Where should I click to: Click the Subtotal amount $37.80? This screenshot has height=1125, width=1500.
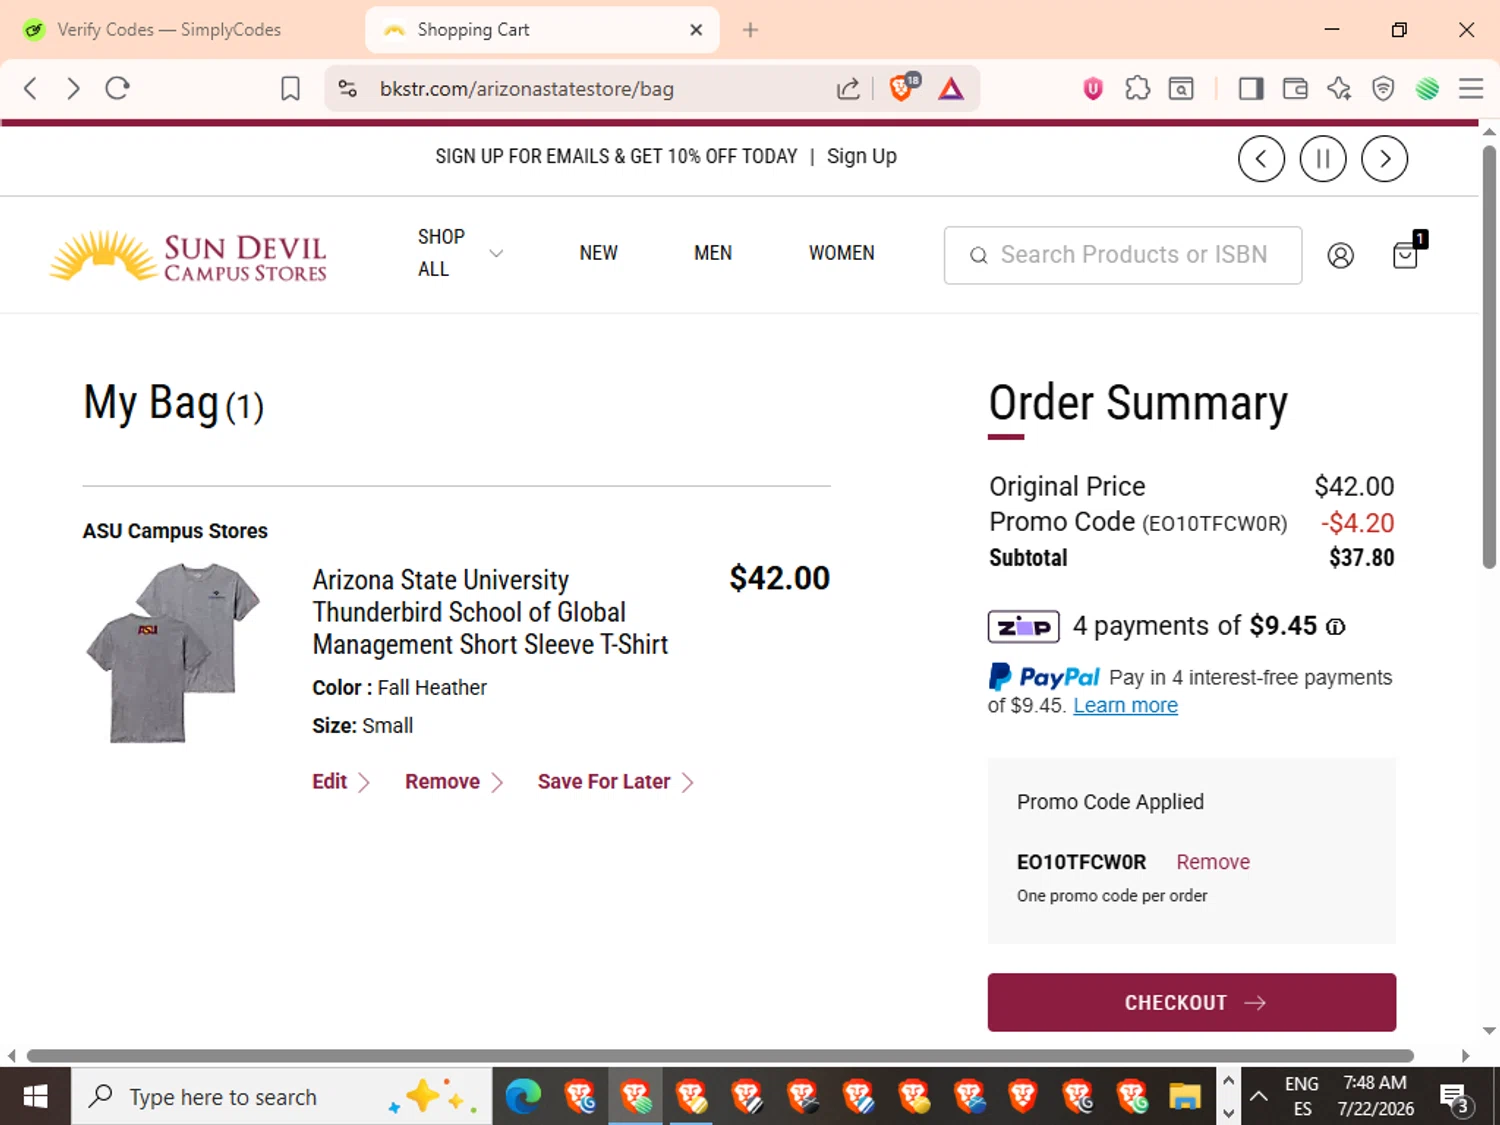point(1361,558)
